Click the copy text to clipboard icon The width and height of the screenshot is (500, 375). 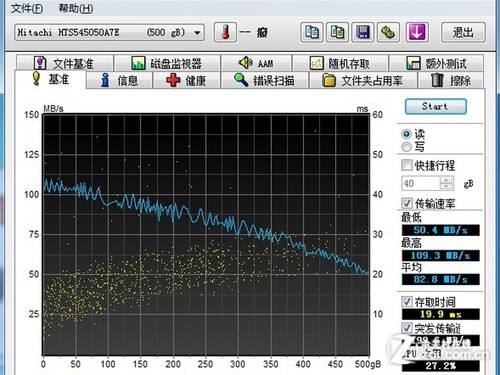pyautogui.click(x=312, y=33)
